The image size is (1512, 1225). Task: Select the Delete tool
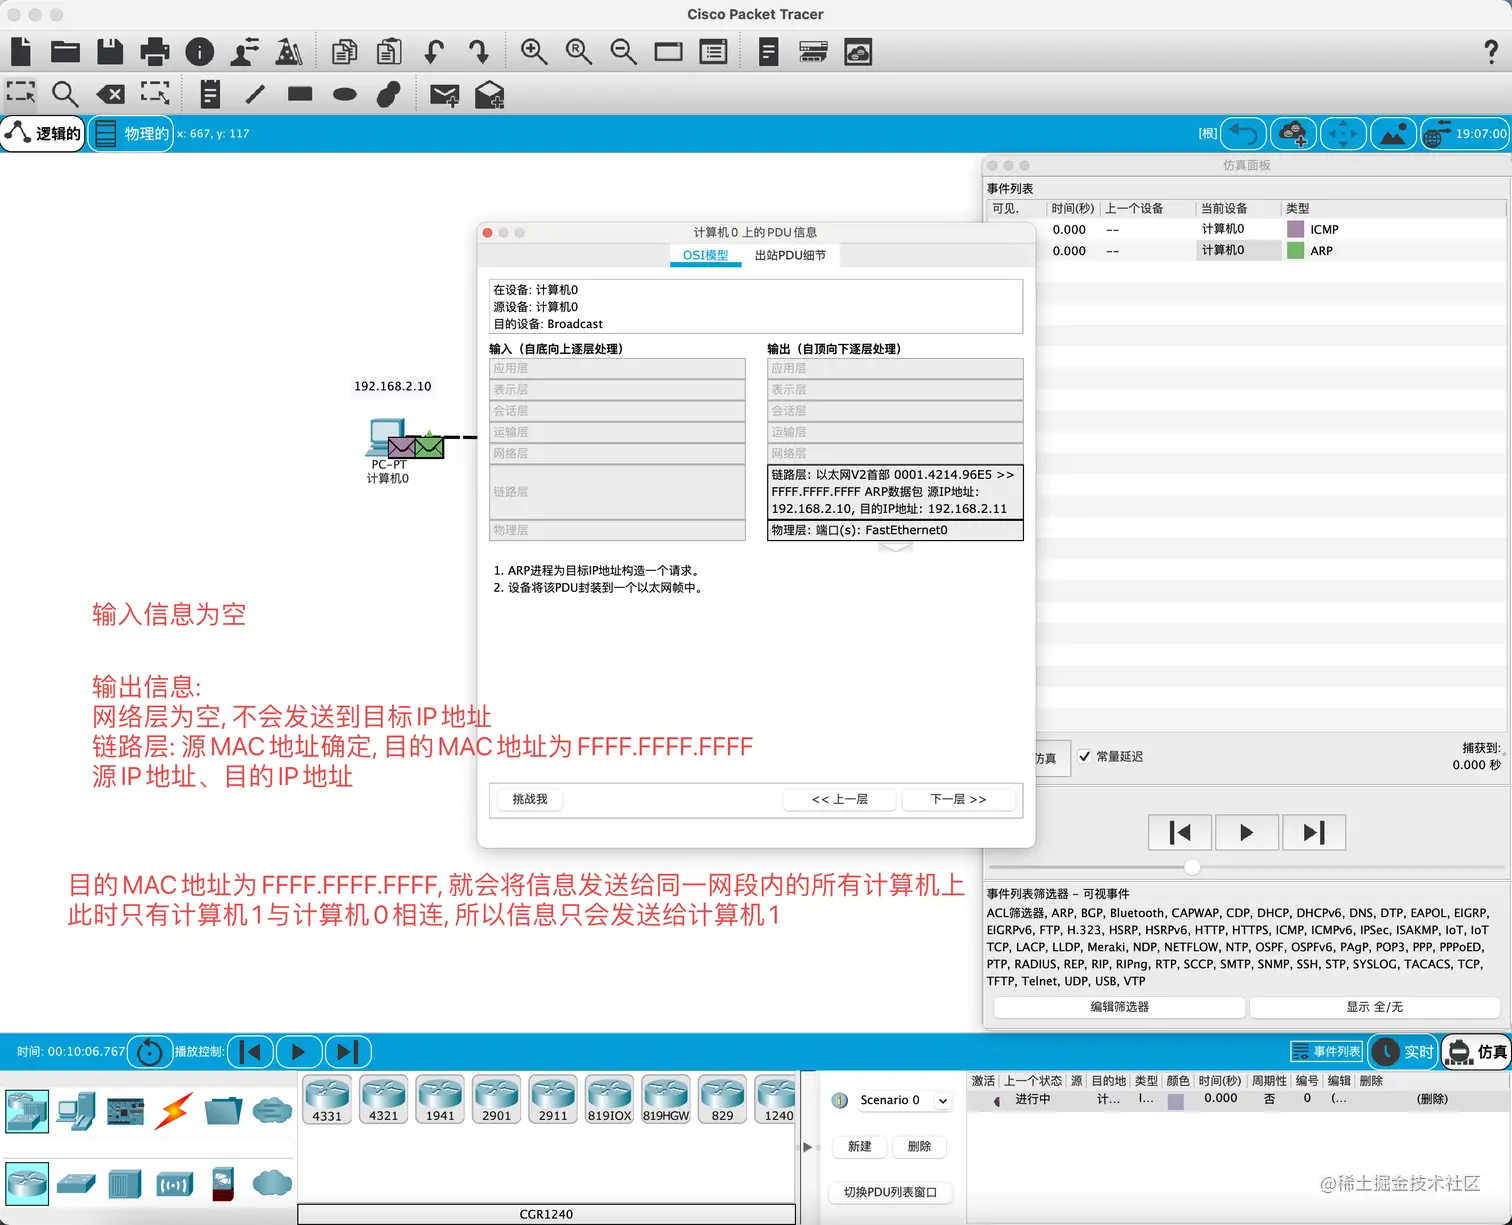tap(110, 94)
